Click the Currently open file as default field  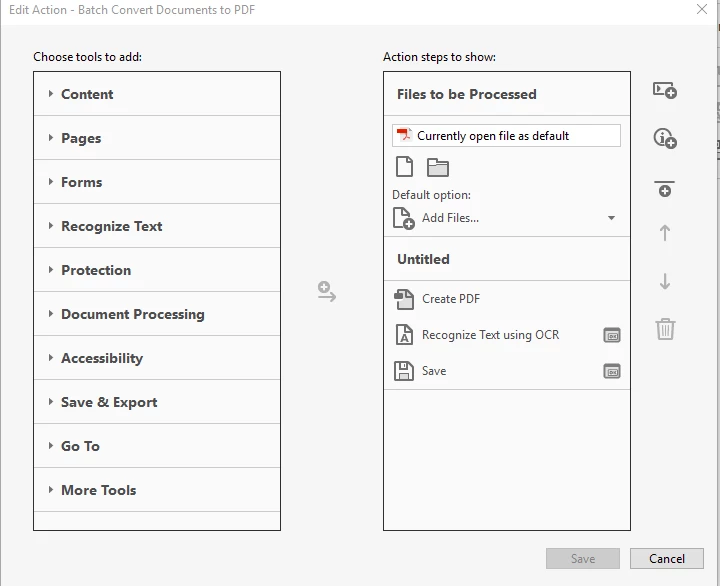click(x=506, y=135)
